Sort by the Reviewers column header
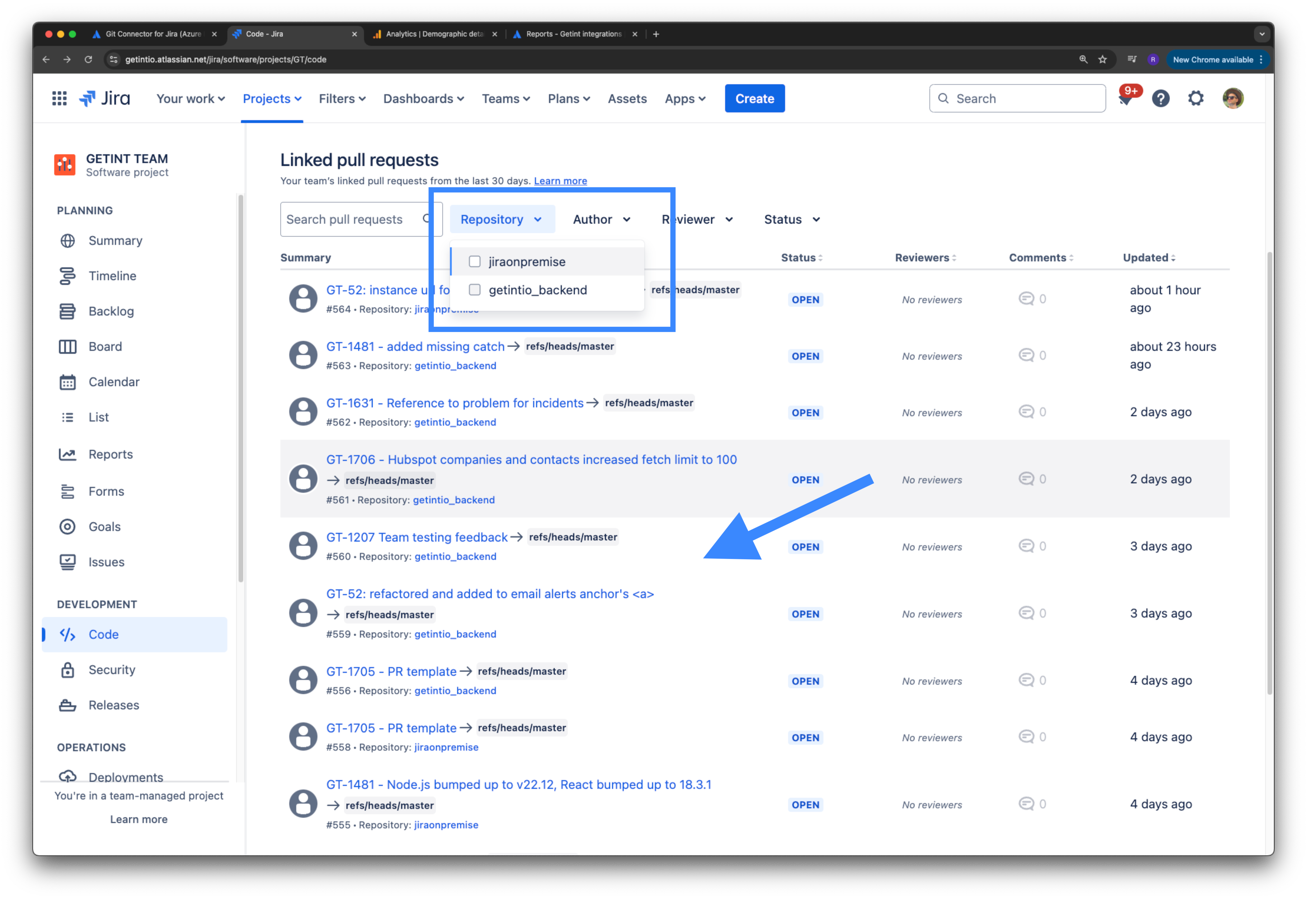The height and width of the screenshot is (899, 1307). (925, 258)
